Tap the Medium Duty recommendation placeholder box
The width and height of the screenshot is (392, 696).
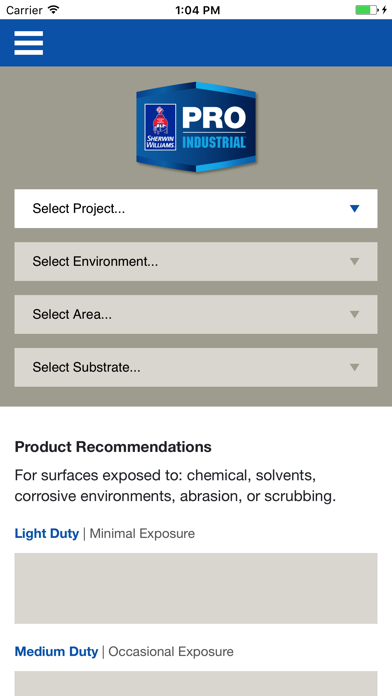196,684
